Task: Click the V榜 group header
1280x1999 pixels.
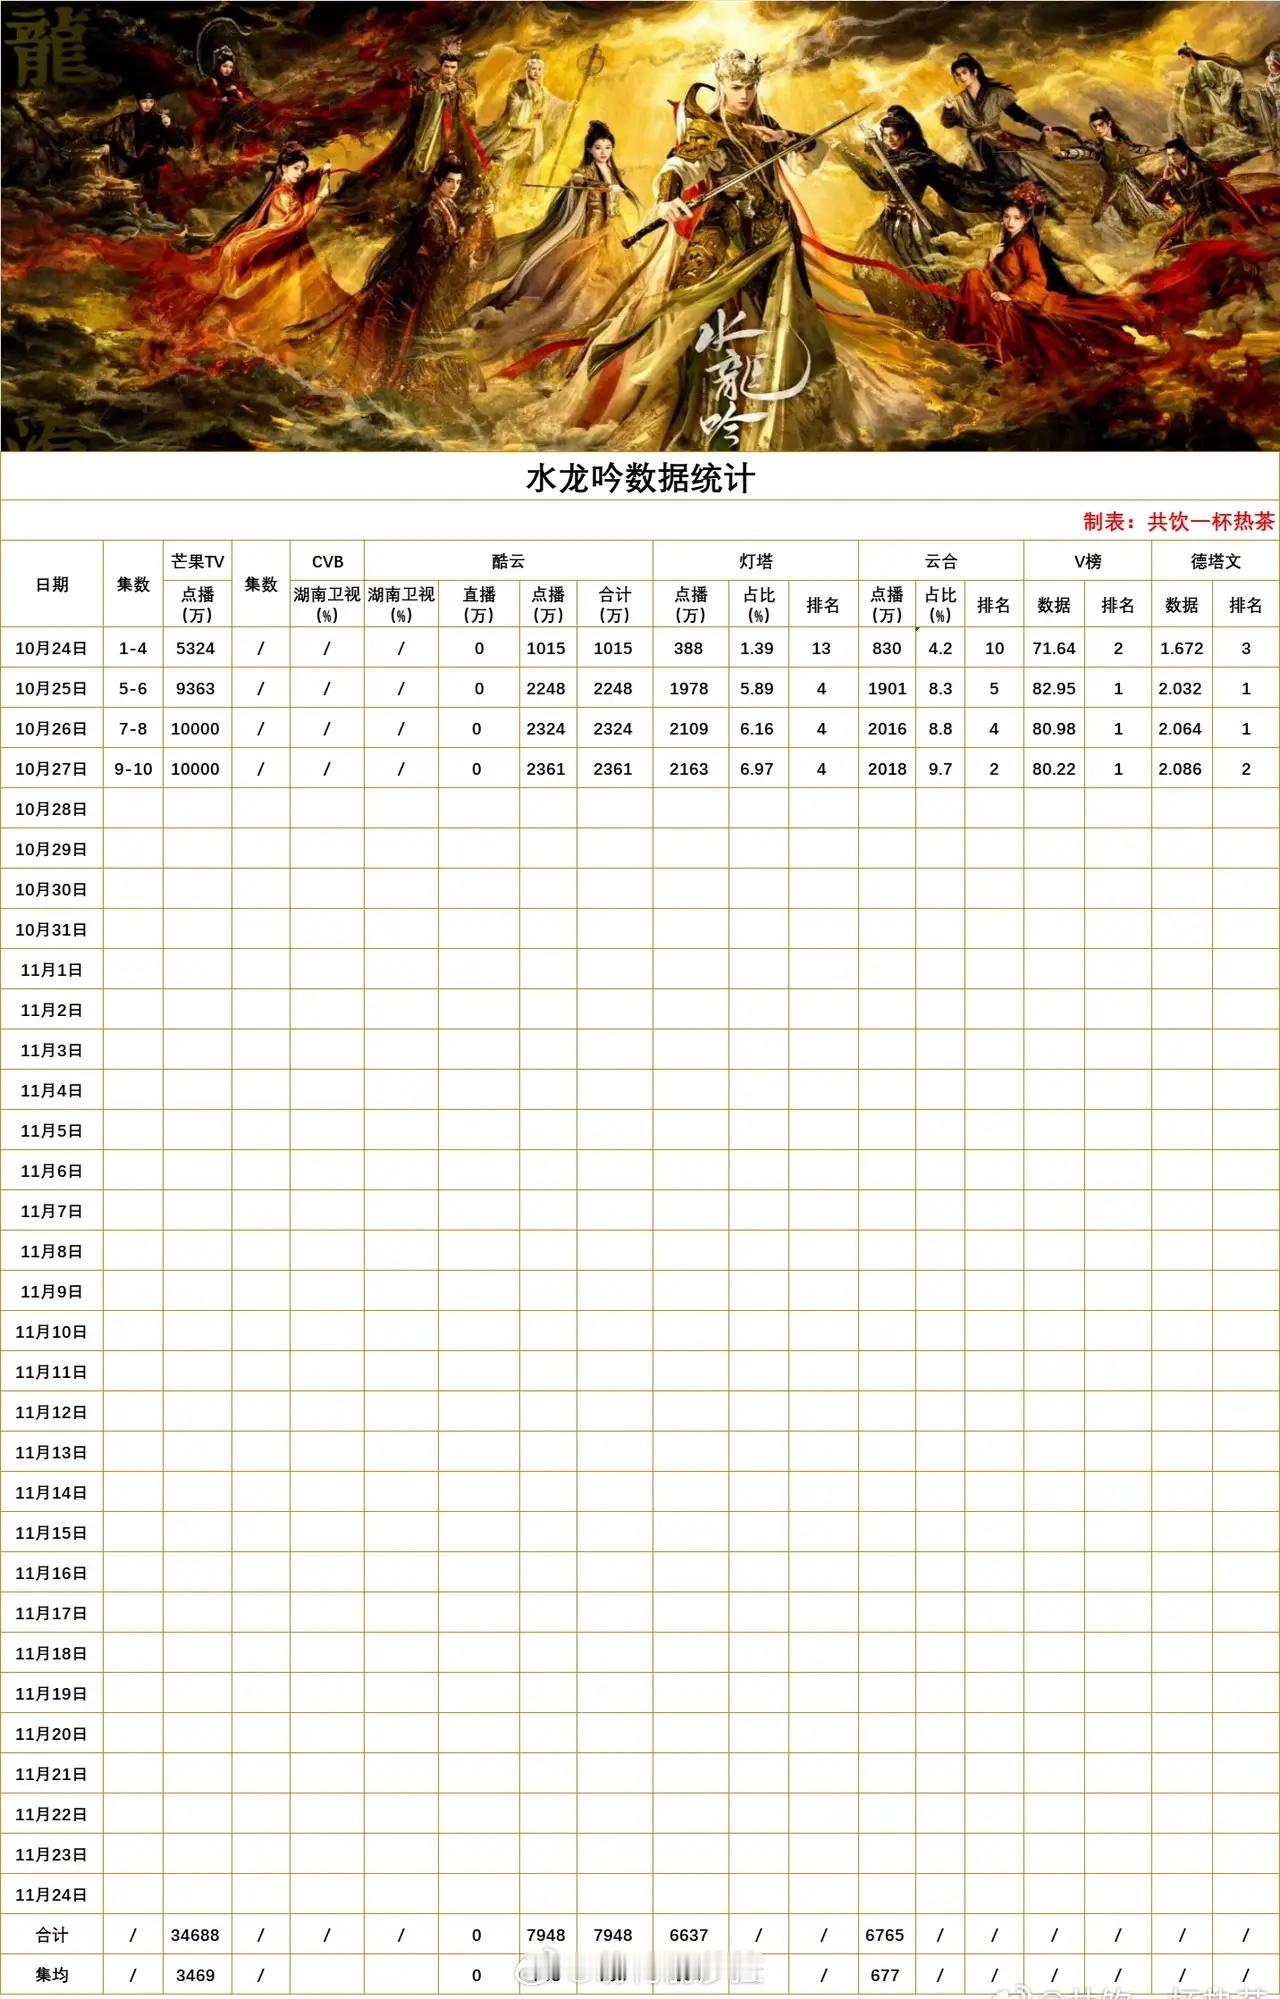Action: (x=1087, y=561)
